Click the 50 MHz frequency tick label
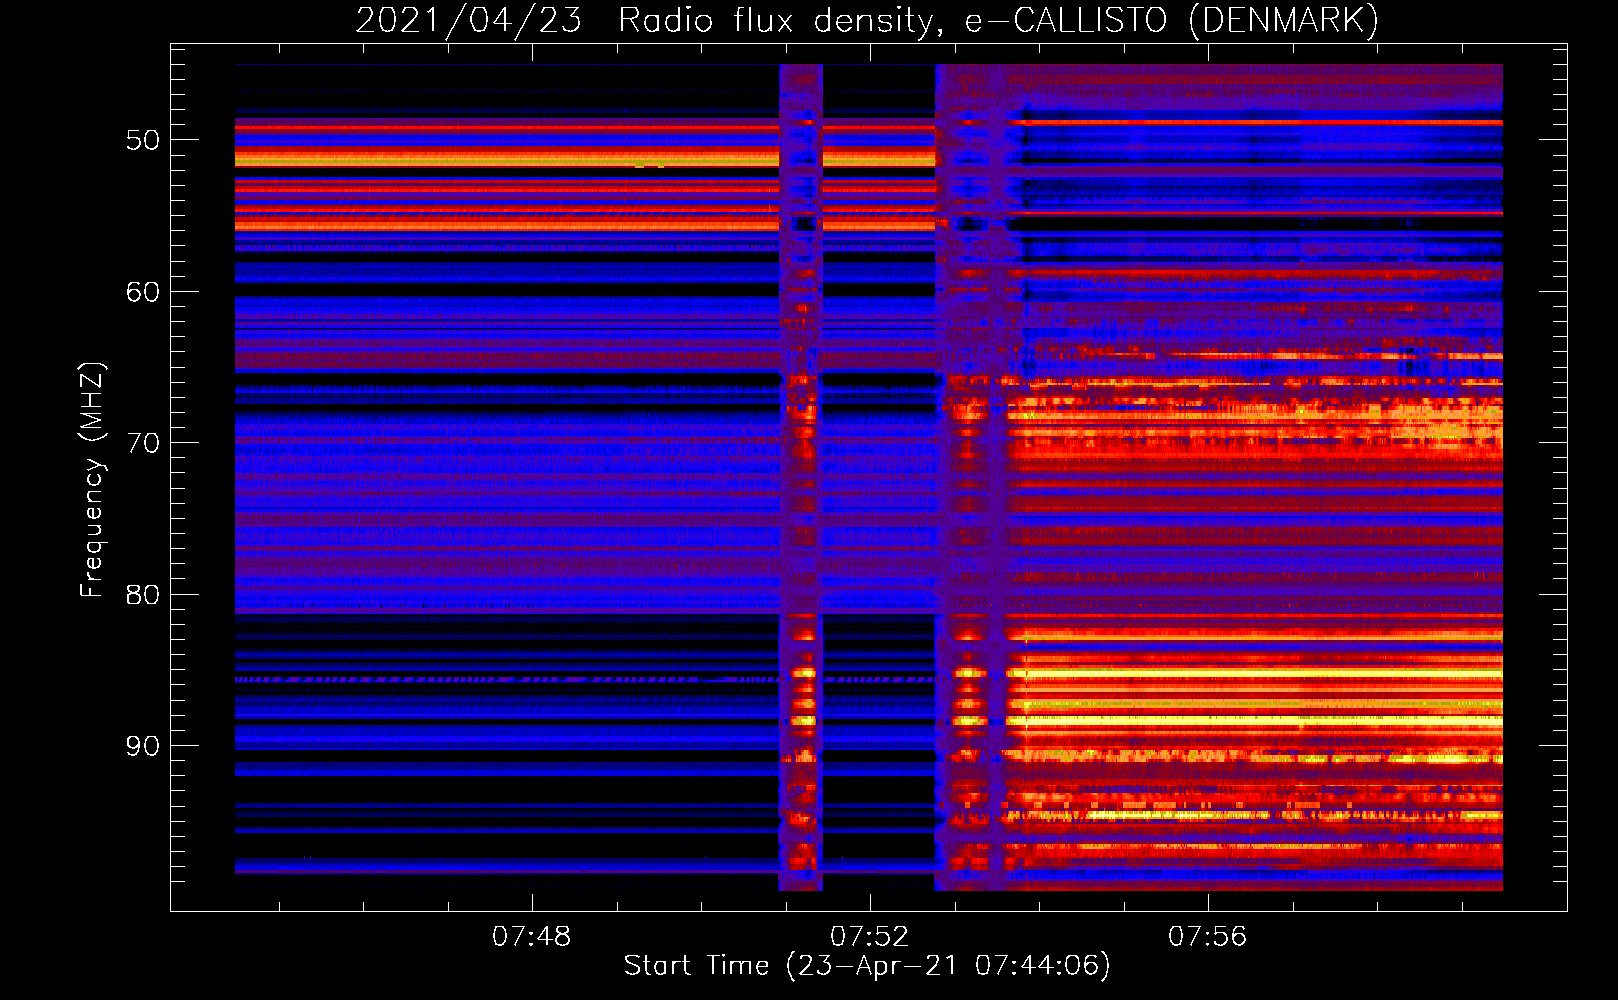The width and height of the screenshot is (1618, 1000). click(143, 140)
